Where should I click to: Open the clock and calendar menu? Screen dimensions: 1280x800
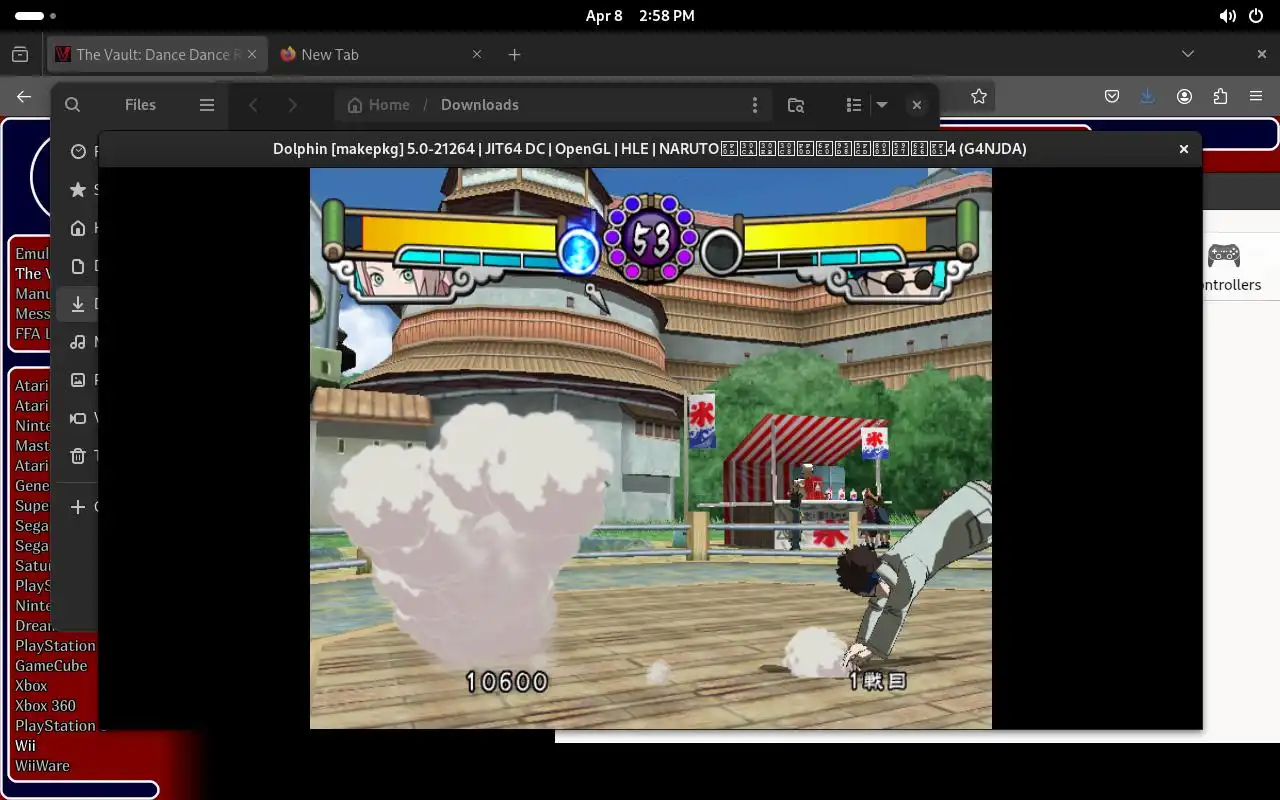[640, 16]
